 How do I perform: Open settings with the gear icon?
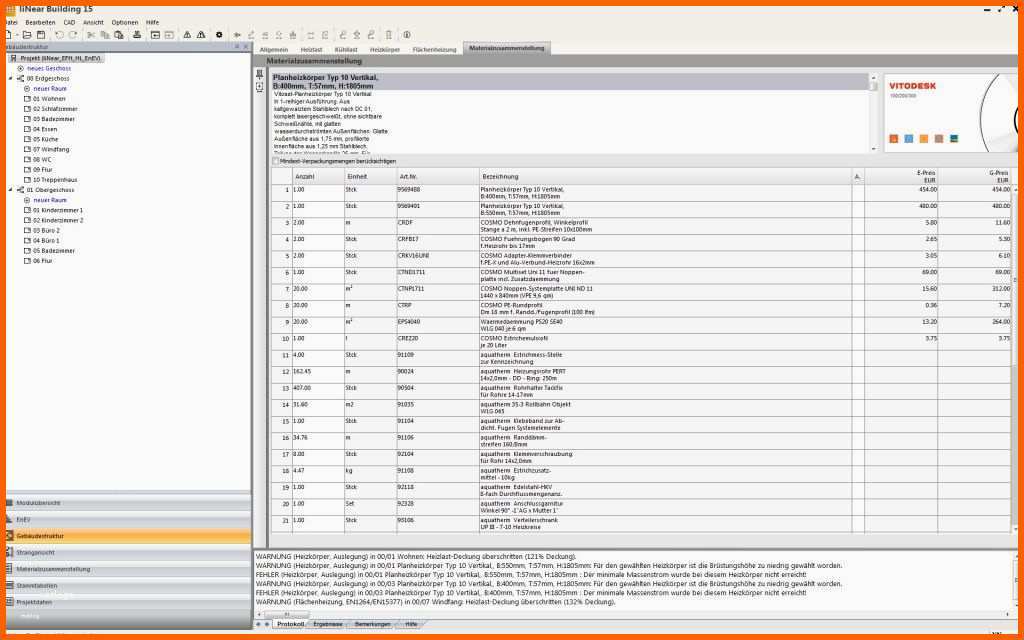pyautogui.click(x=219, y=35)
